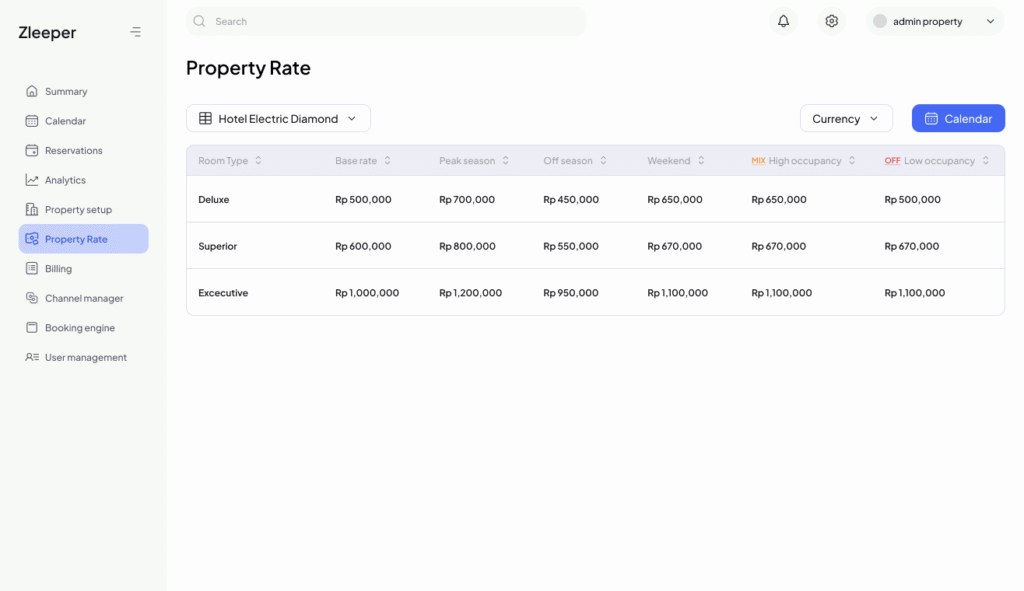Open Property setup menu item
The height and width of the screenshot is (591, 1024).
coord(78,210)
